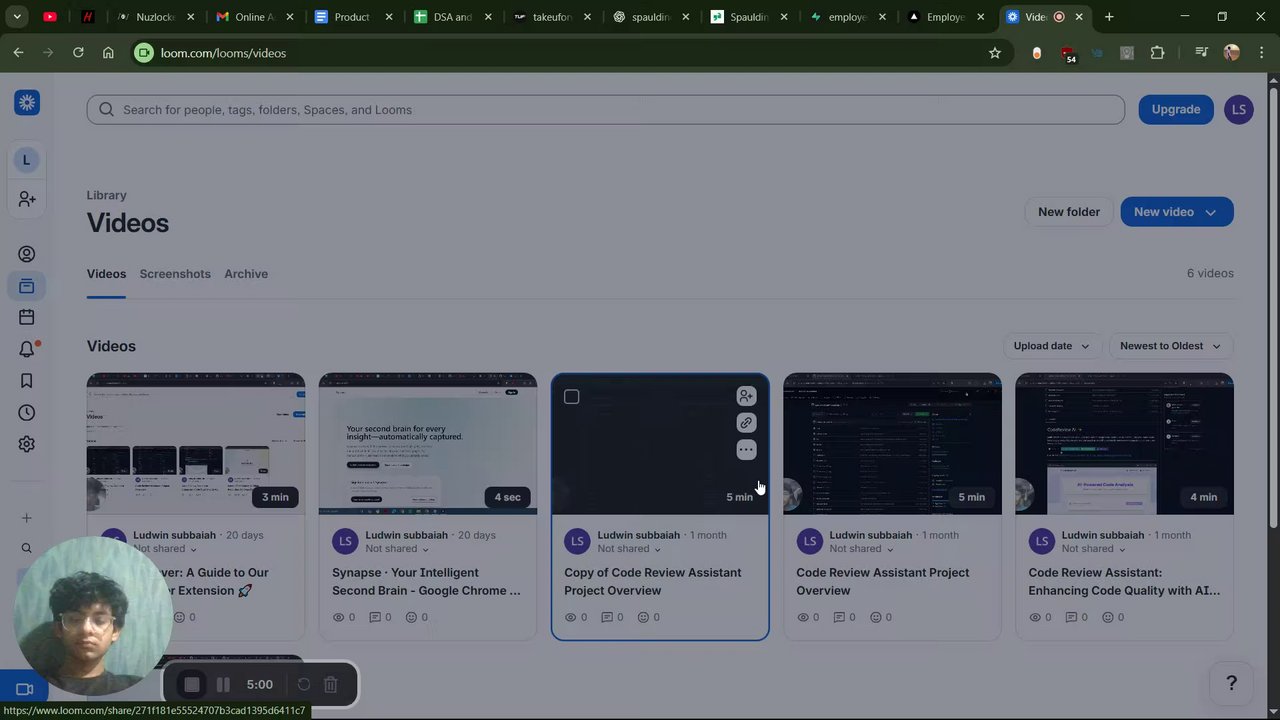Expand Not shared on Copy of Code Review

pos(629,549)
